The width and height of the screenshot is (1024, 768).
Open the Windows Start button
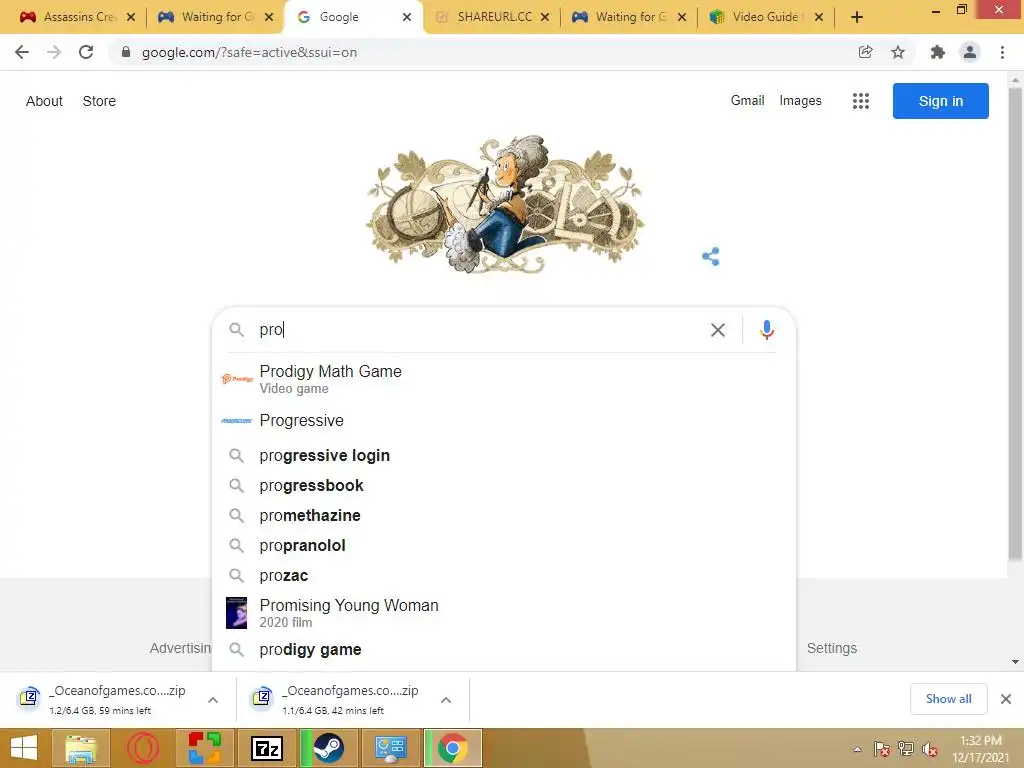click(x=24, y=748)
